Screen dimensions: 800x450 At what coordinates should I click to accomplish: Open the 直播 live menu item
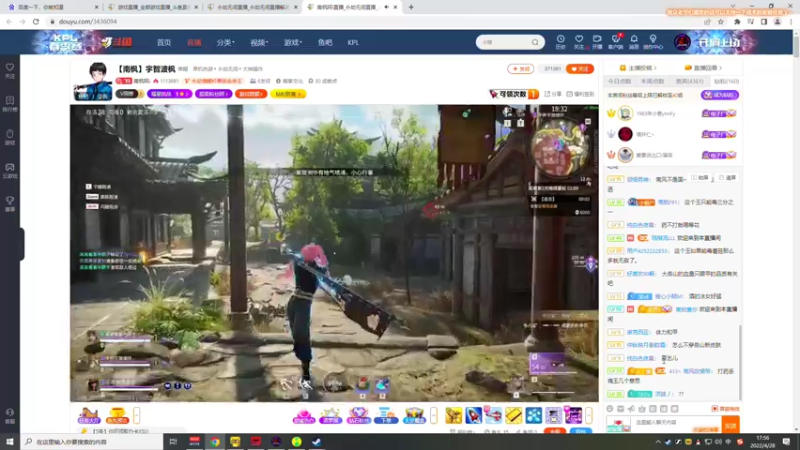click(194, 42)
